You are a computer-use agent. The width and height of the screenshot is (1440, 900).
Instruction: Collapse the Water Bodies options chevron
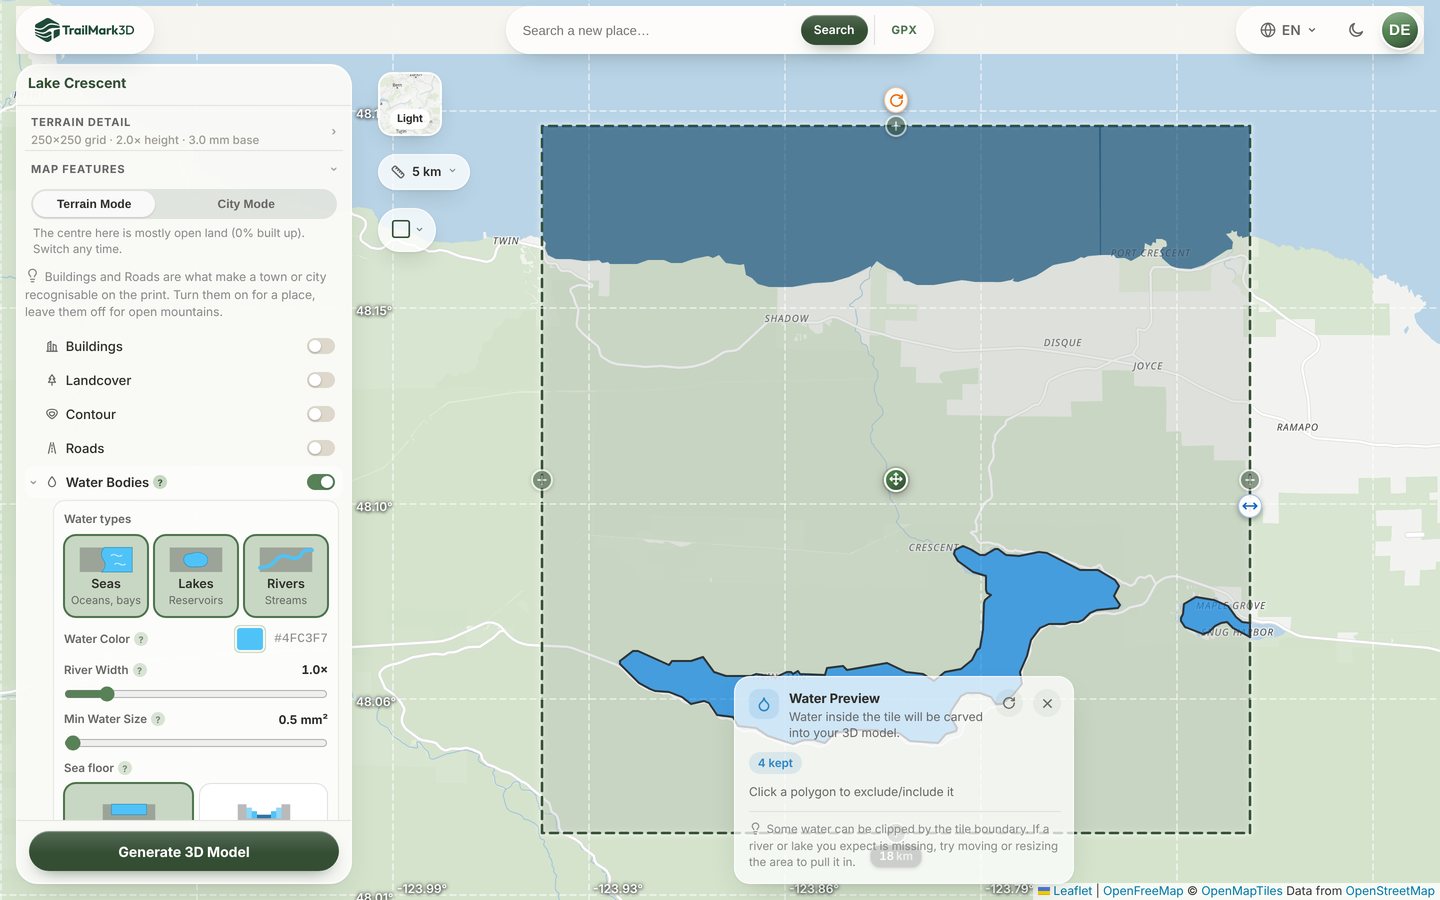[x=33, y=482]
